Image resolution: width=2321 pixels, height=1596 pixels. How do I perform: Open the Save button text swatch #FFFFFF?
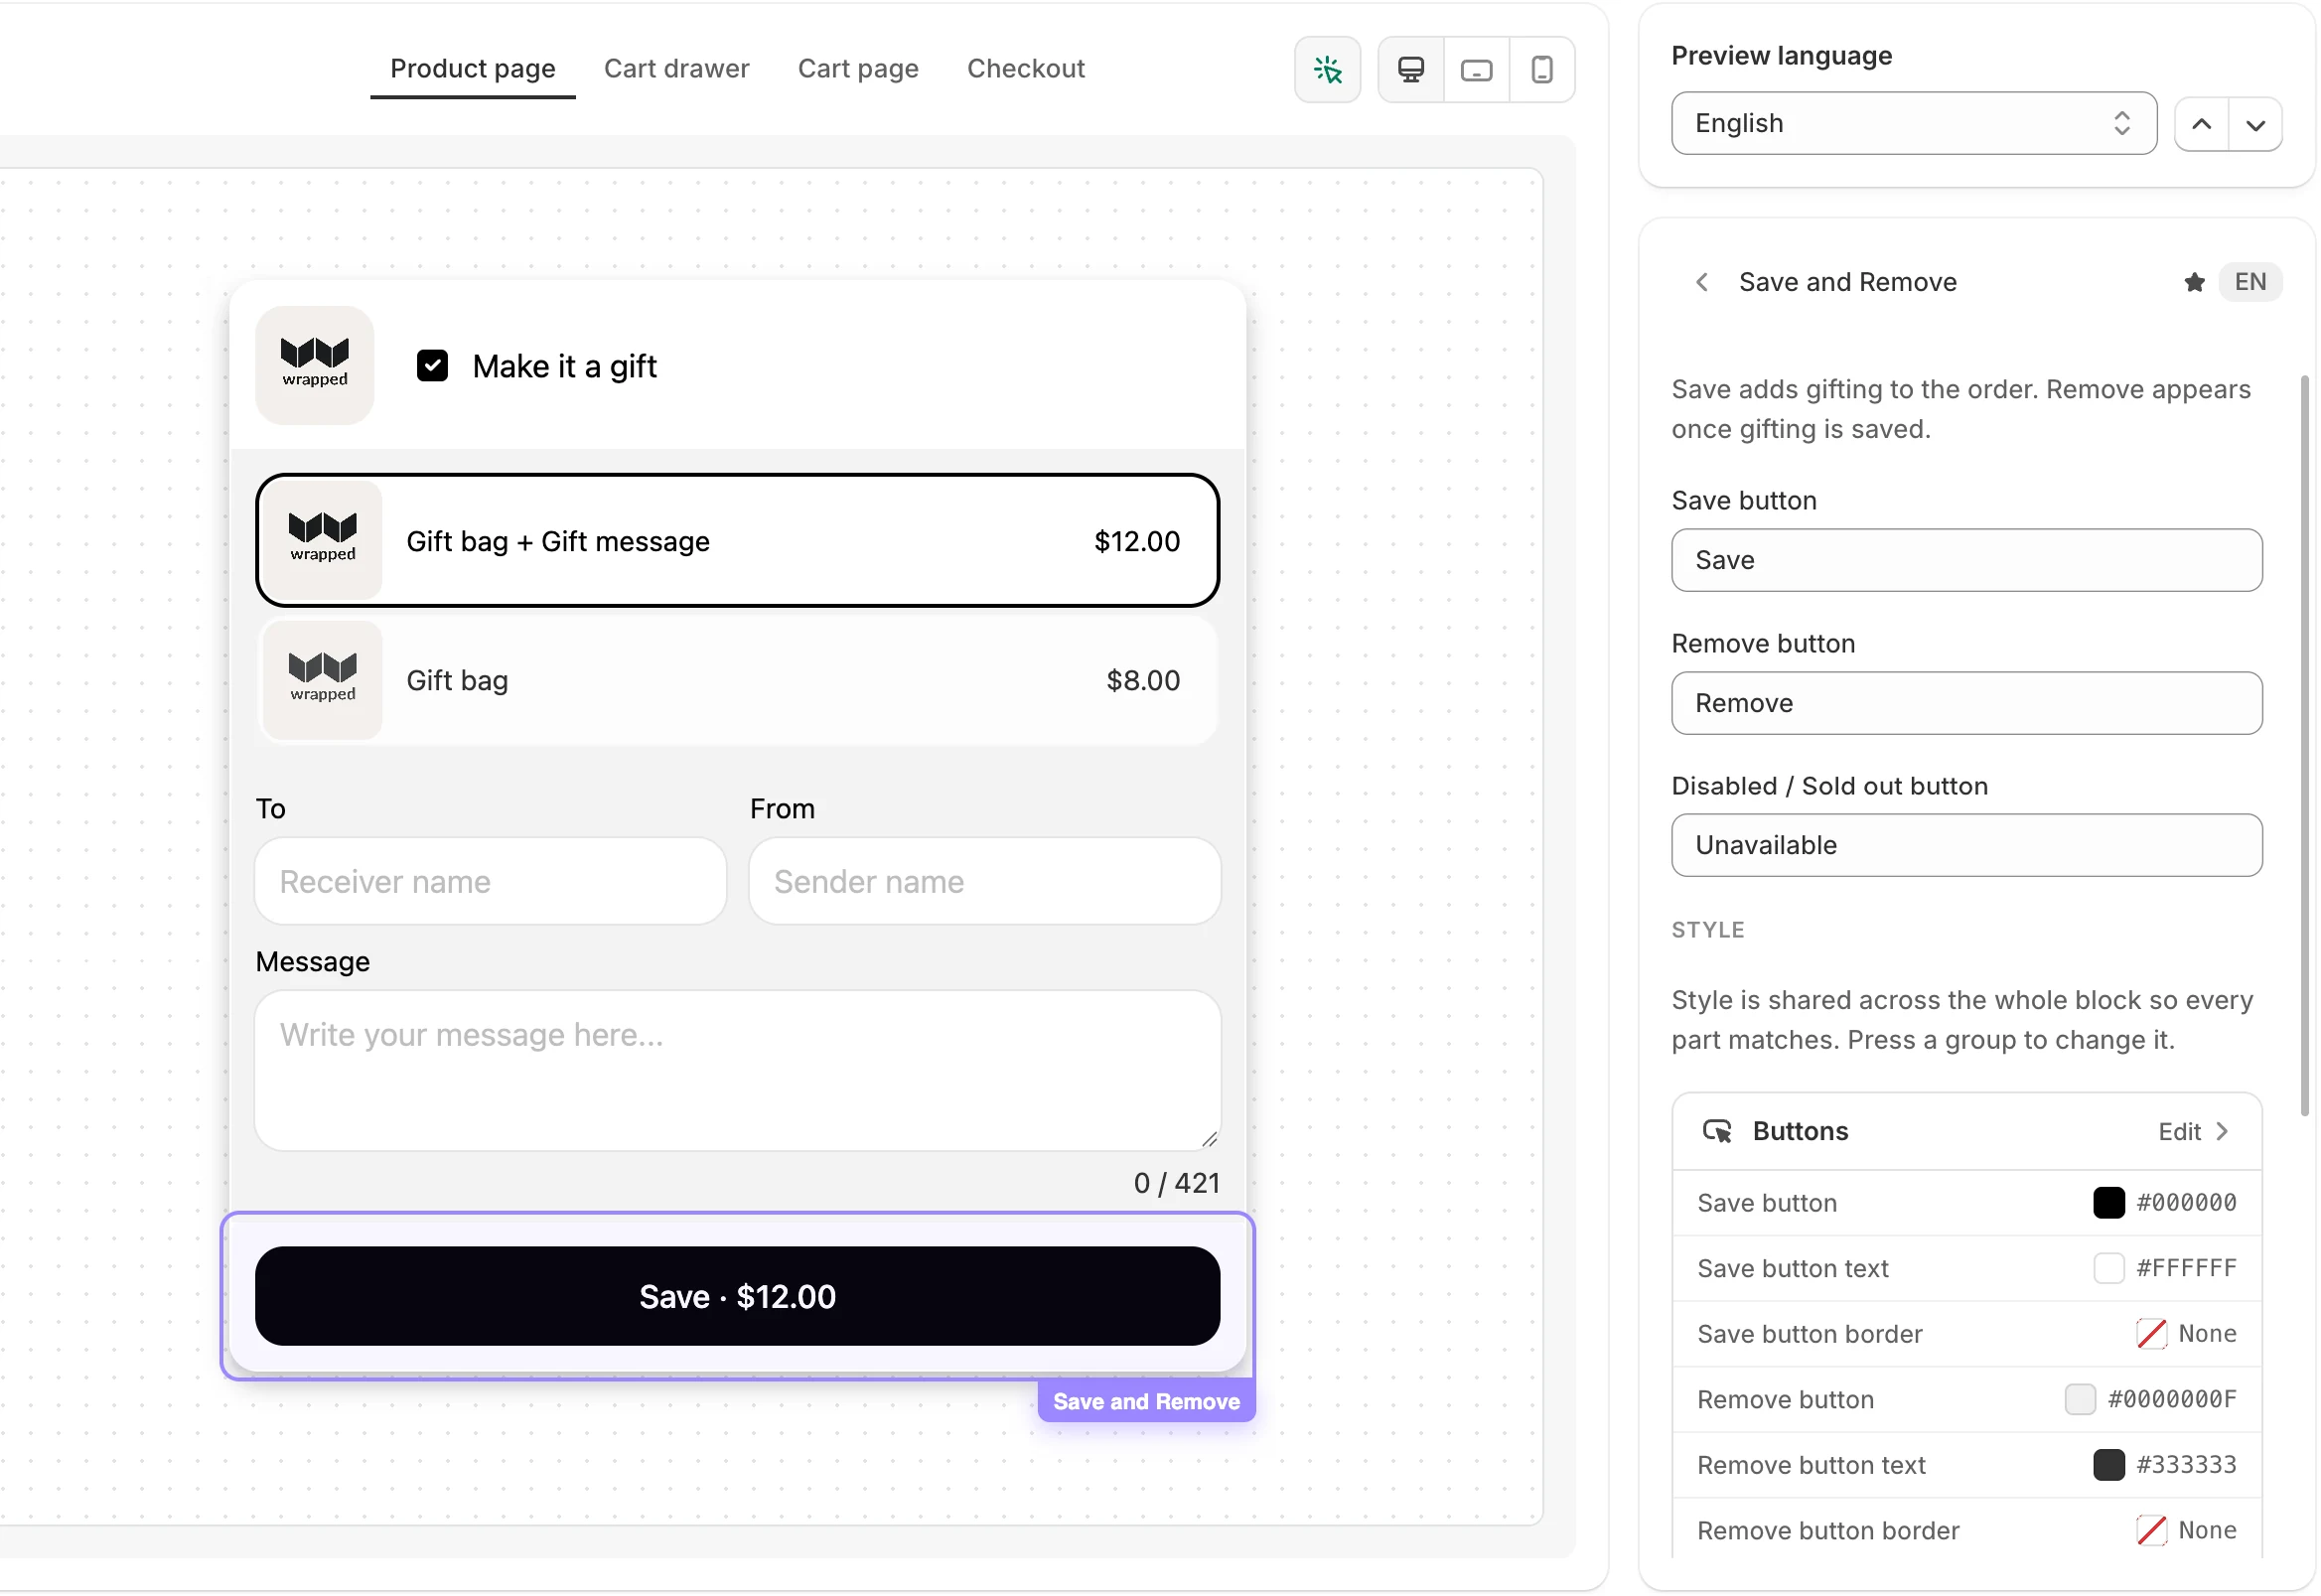click(x=2111, y=1270)
